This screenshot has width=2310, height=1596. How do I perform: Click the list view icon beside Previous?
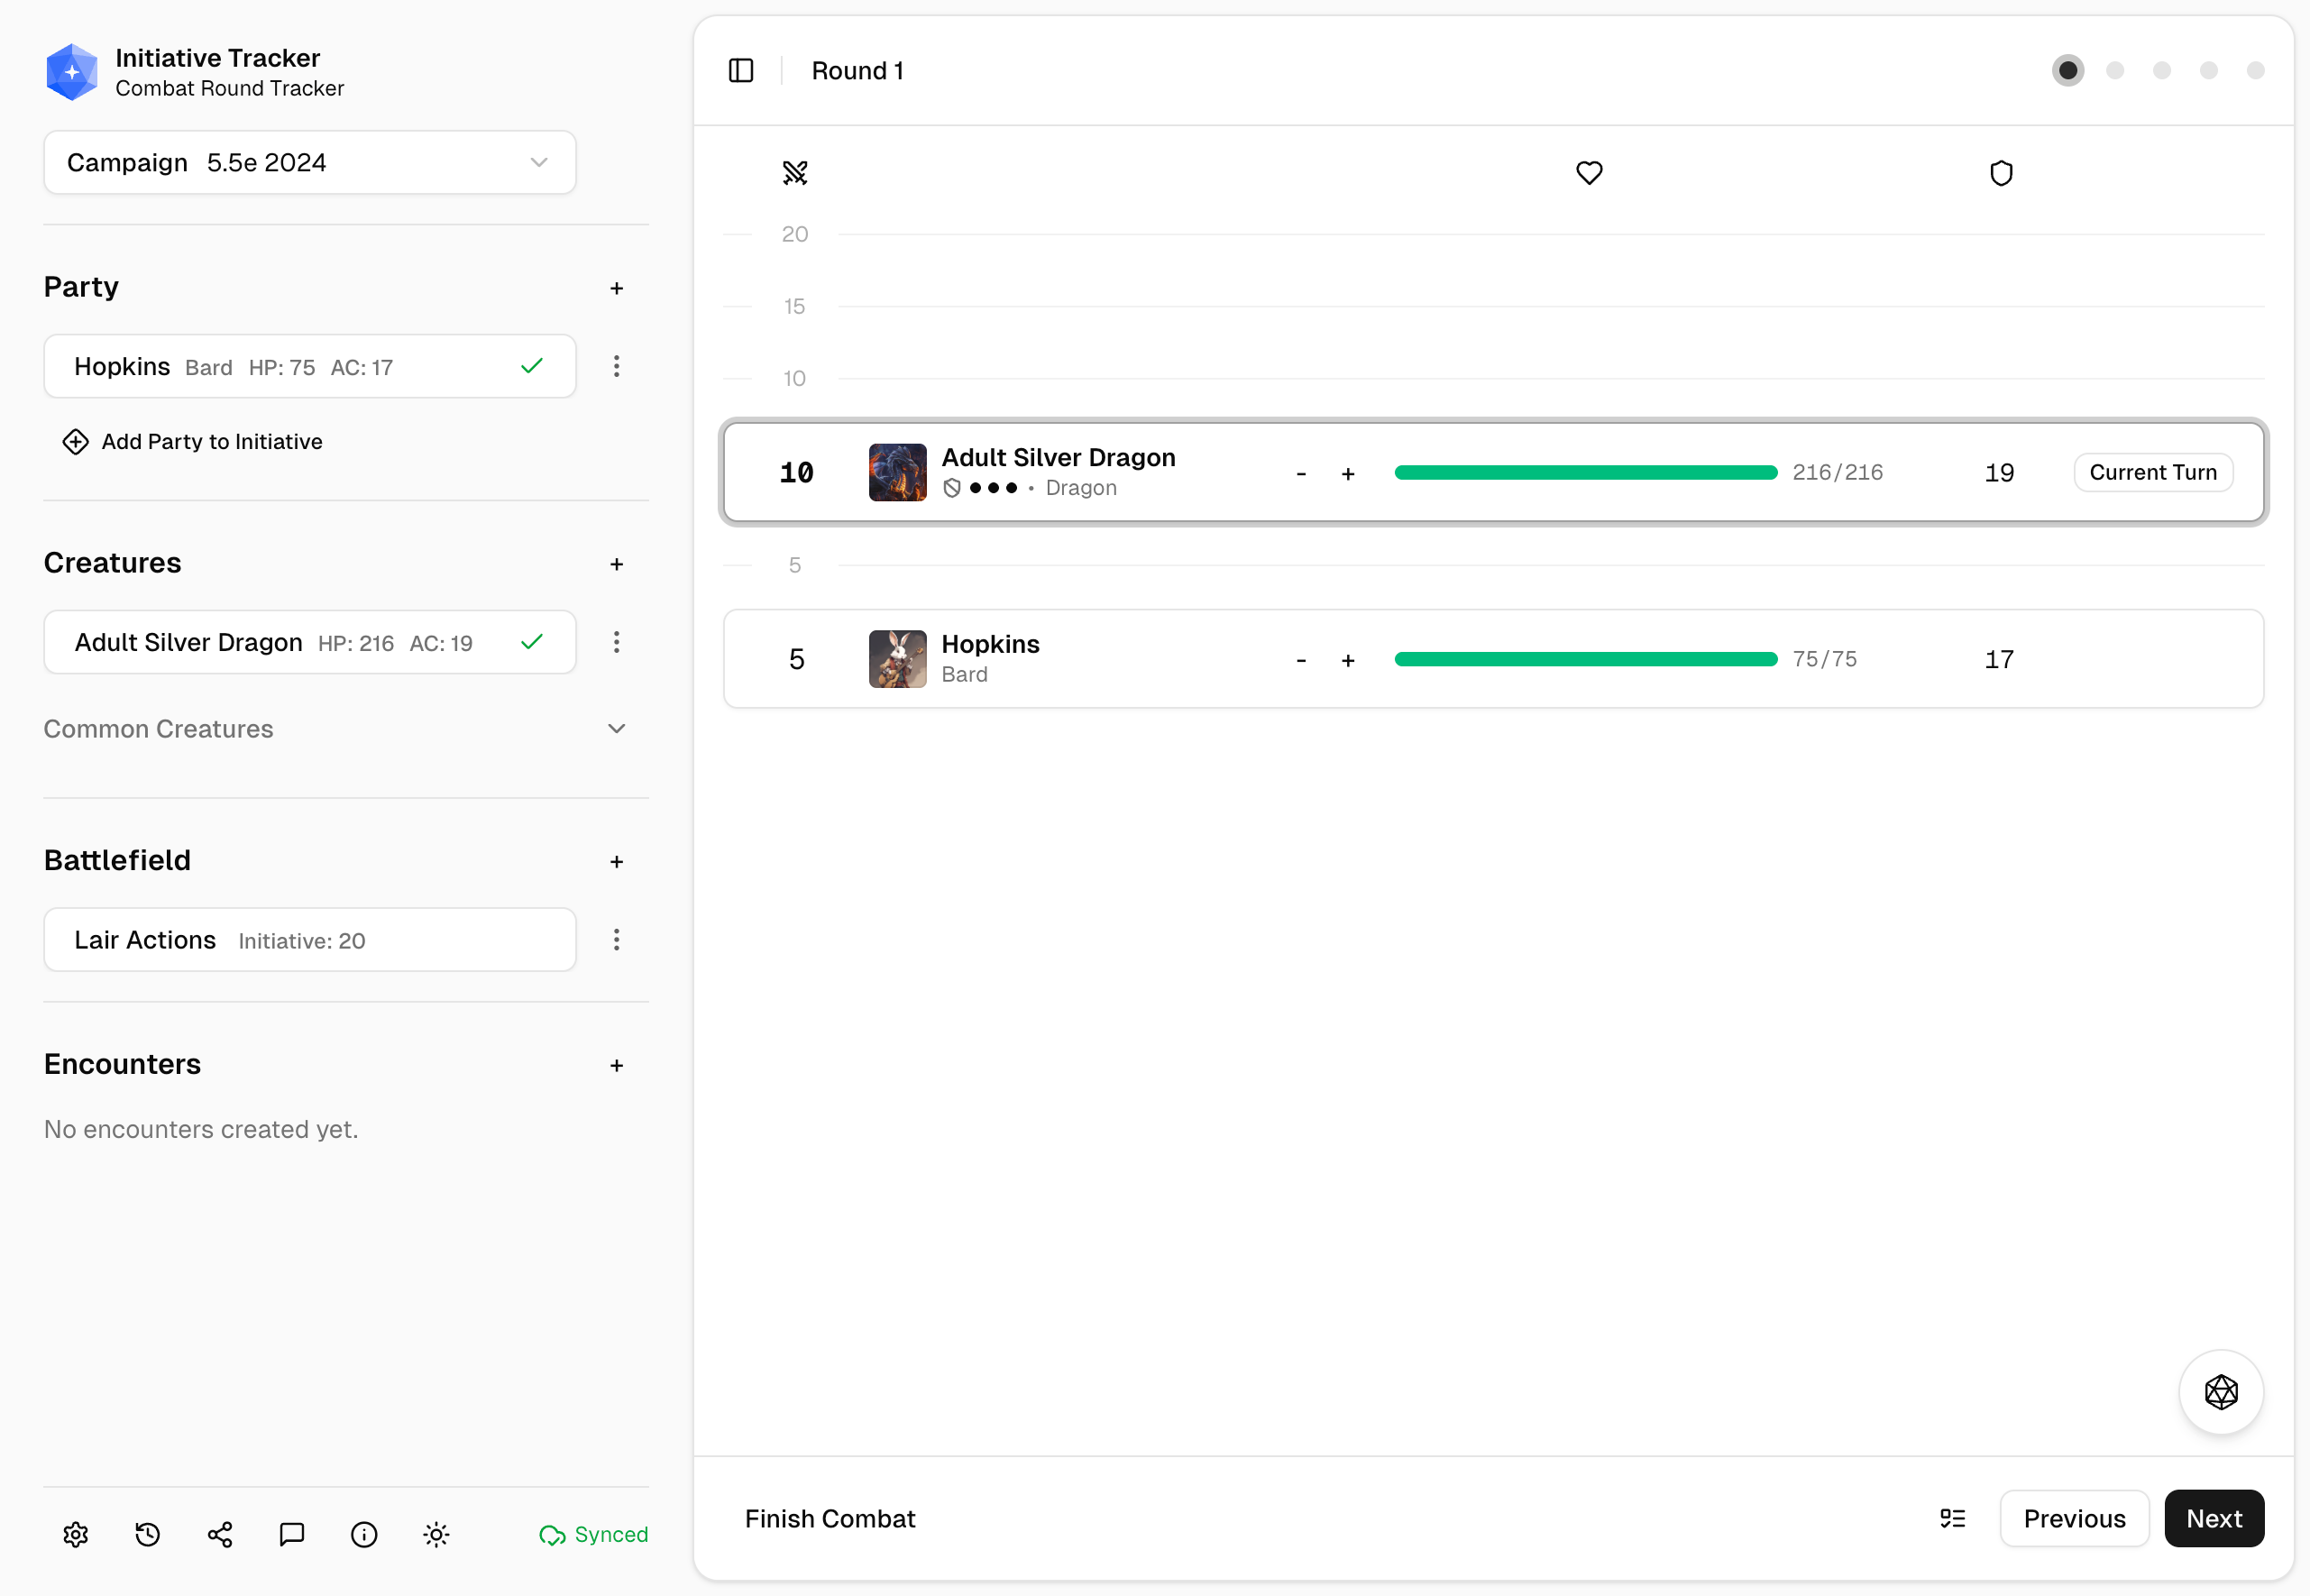pos(1952,1518)
